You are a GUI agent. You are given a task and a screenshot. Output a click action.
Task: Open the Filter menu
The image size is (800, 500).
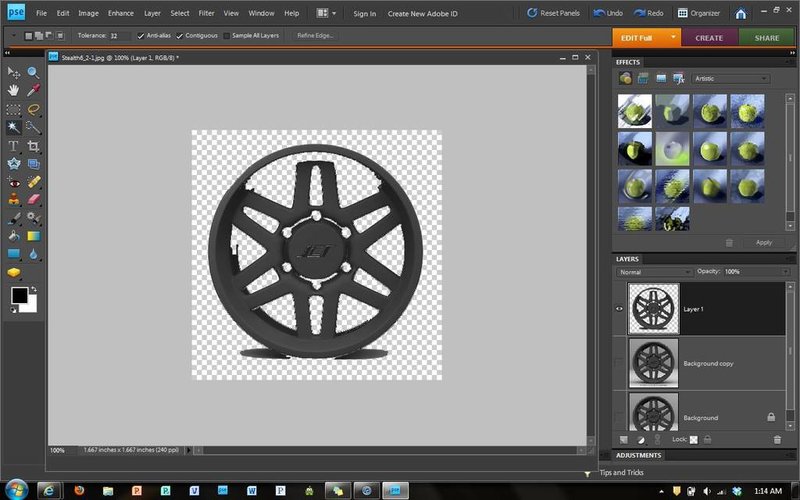click(206, 13)
